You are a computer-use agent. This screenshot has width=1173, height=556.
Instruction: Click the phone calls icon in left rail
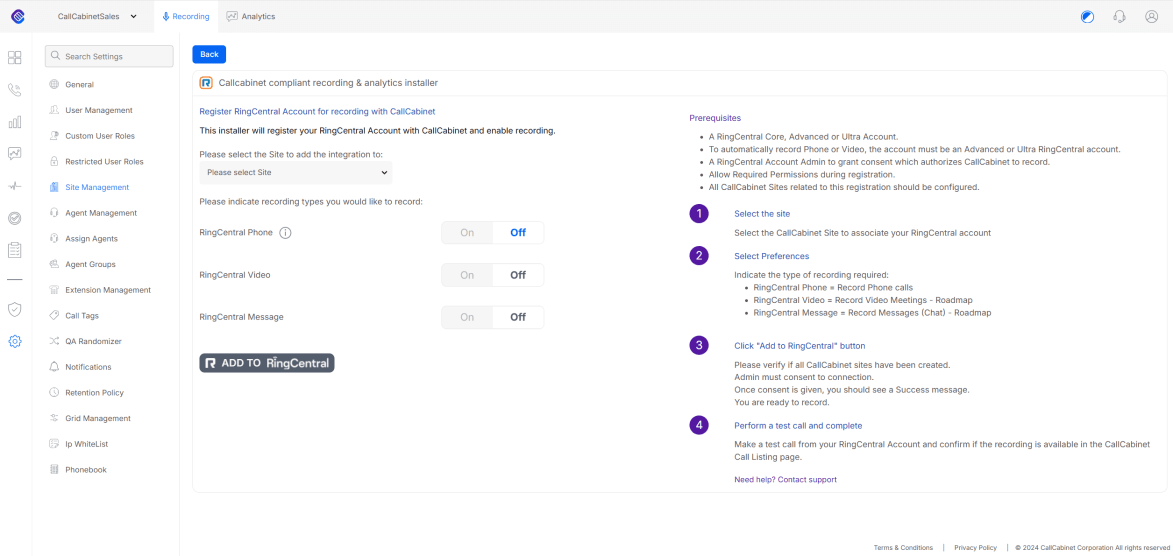pos(15,90)
